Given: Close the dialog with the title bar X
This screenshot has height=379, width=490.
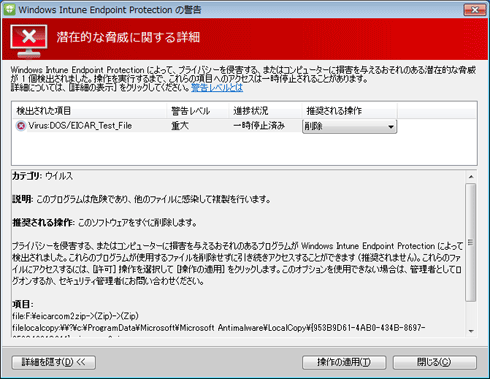Looking at the screenshot, I should [x=475, y=10].
